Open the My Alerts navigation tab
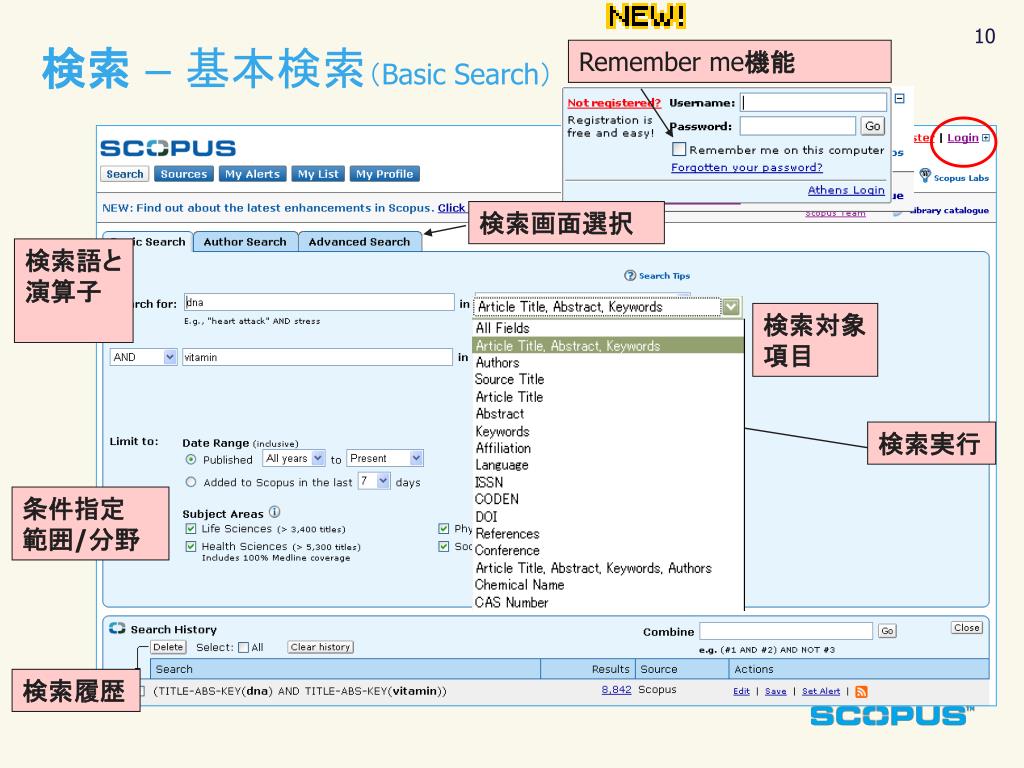The height and width of the screenshot is (768, 1024). (x=252, y=174)
